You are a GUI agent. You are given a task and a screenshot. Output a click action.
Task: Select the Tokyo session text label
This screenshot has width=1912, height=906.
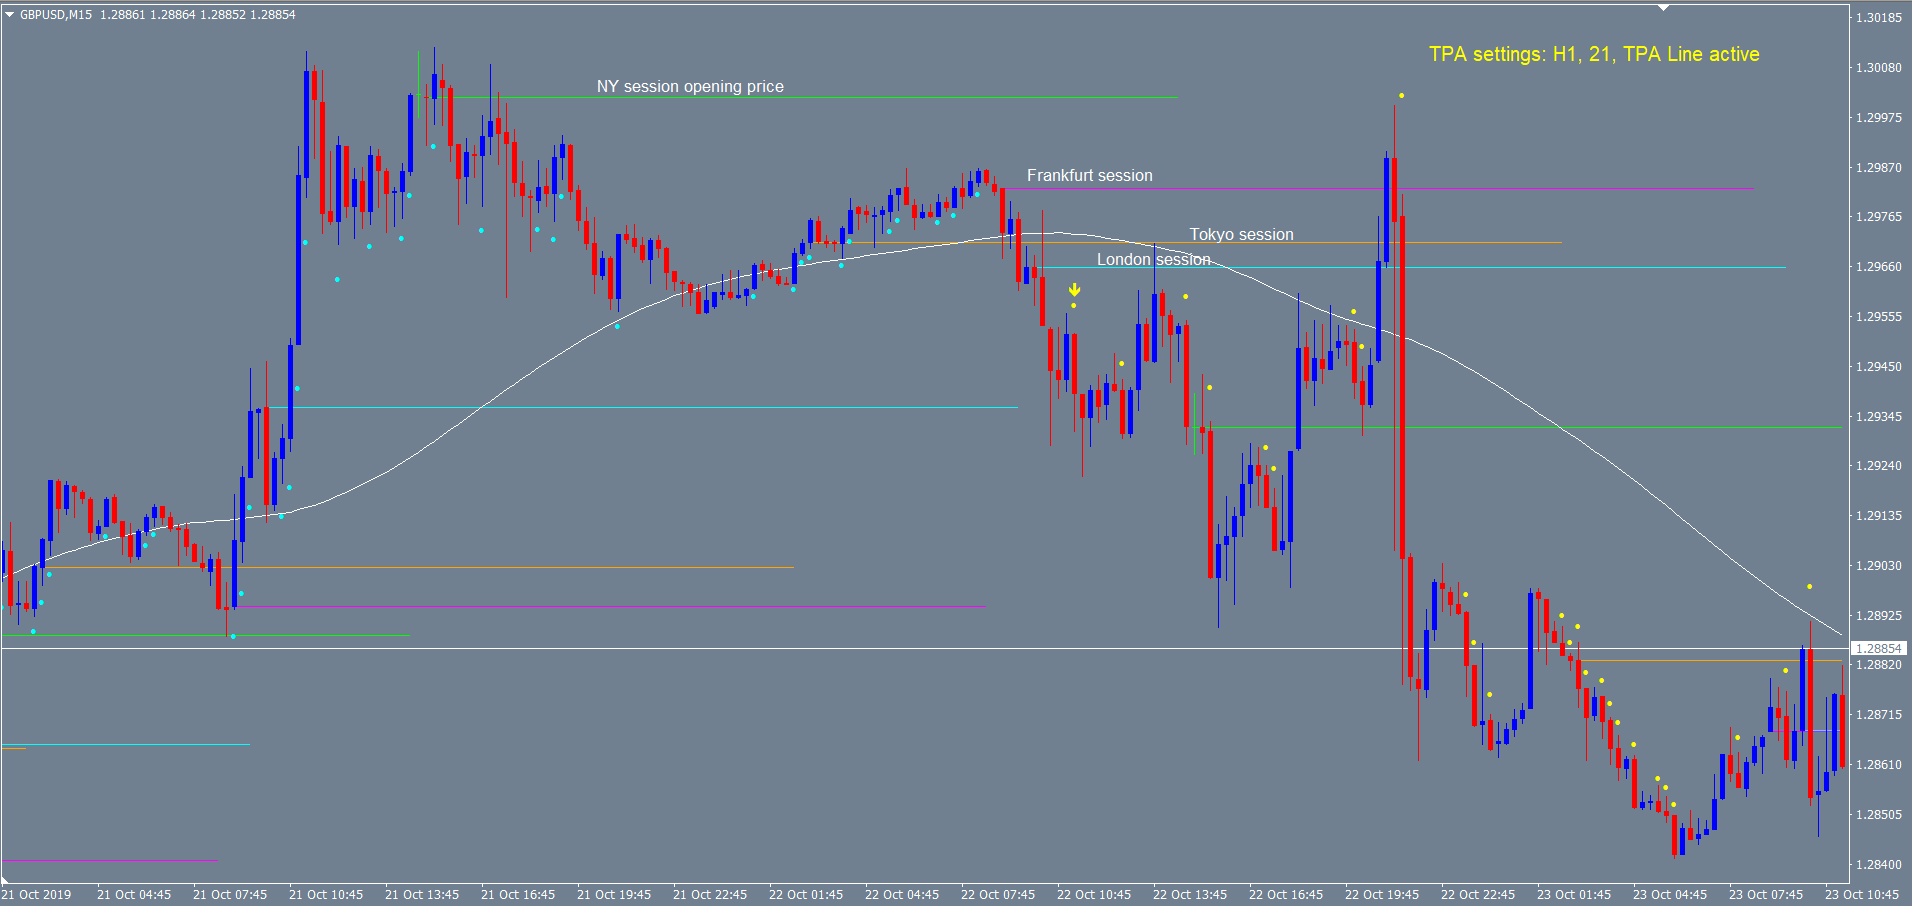coord(1241,235)
